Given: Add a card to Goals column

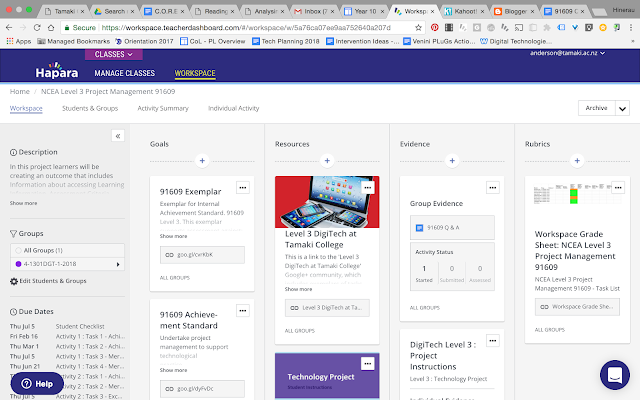Looking at the screenshot, I should point(202,161).
